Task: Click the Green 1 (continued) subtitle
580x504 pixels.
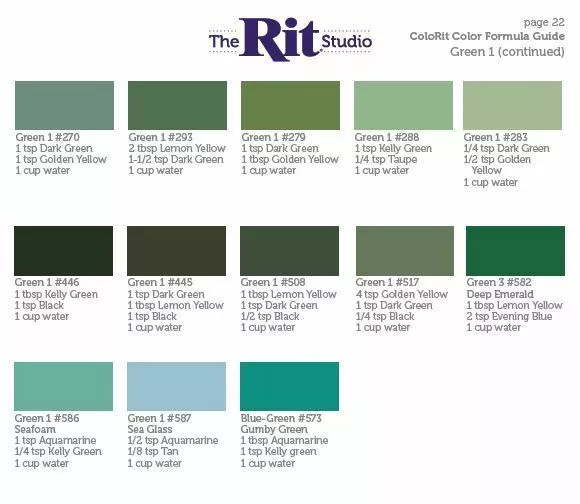Action: [507, 52]
